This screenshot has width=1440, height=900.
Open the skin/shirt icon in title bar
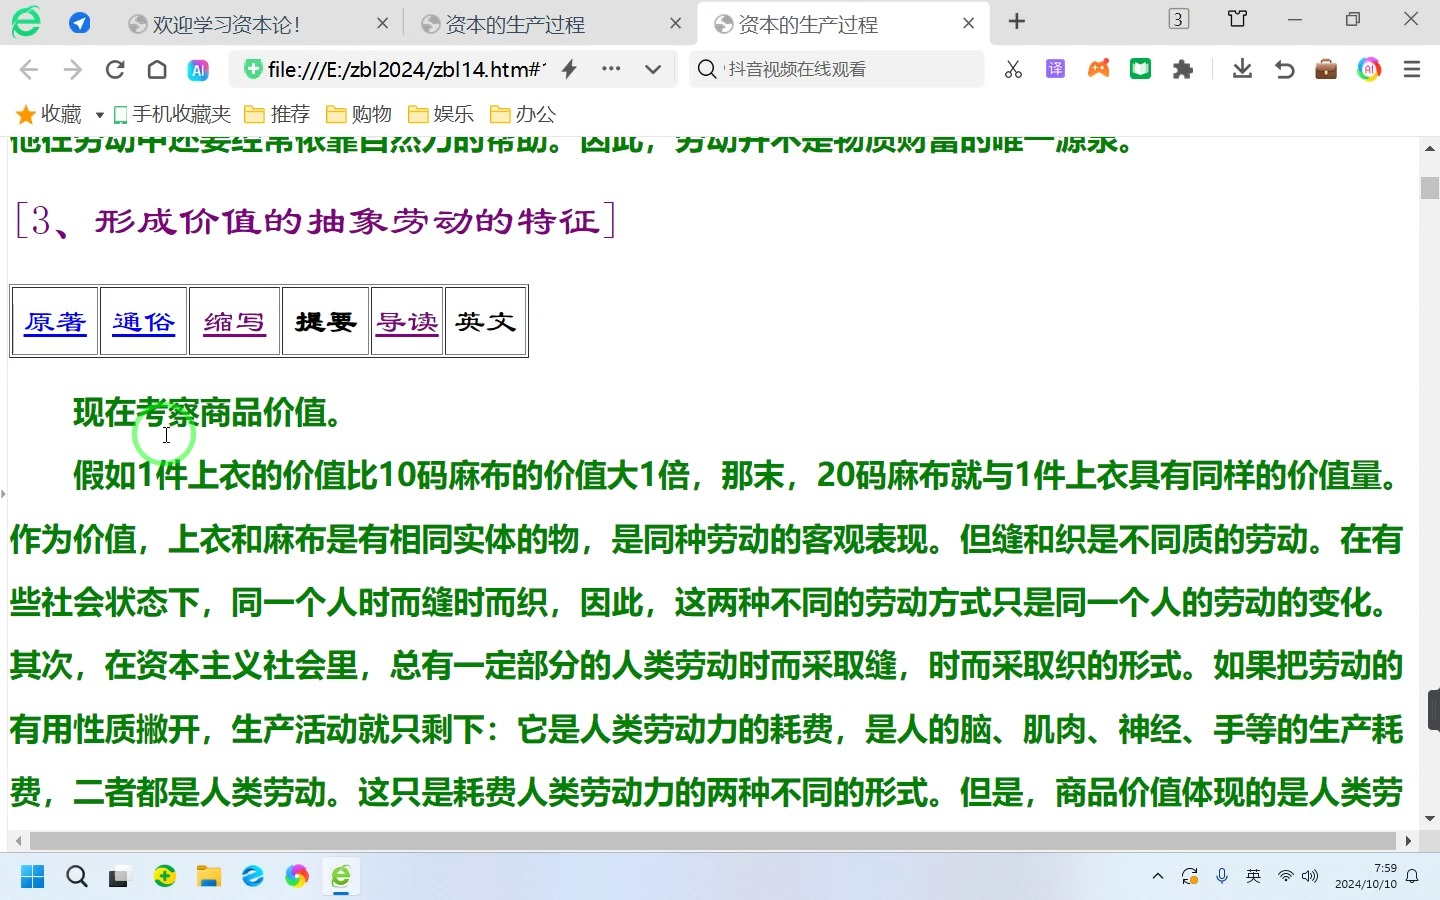pyautogui.click(x=1238, y=19)
